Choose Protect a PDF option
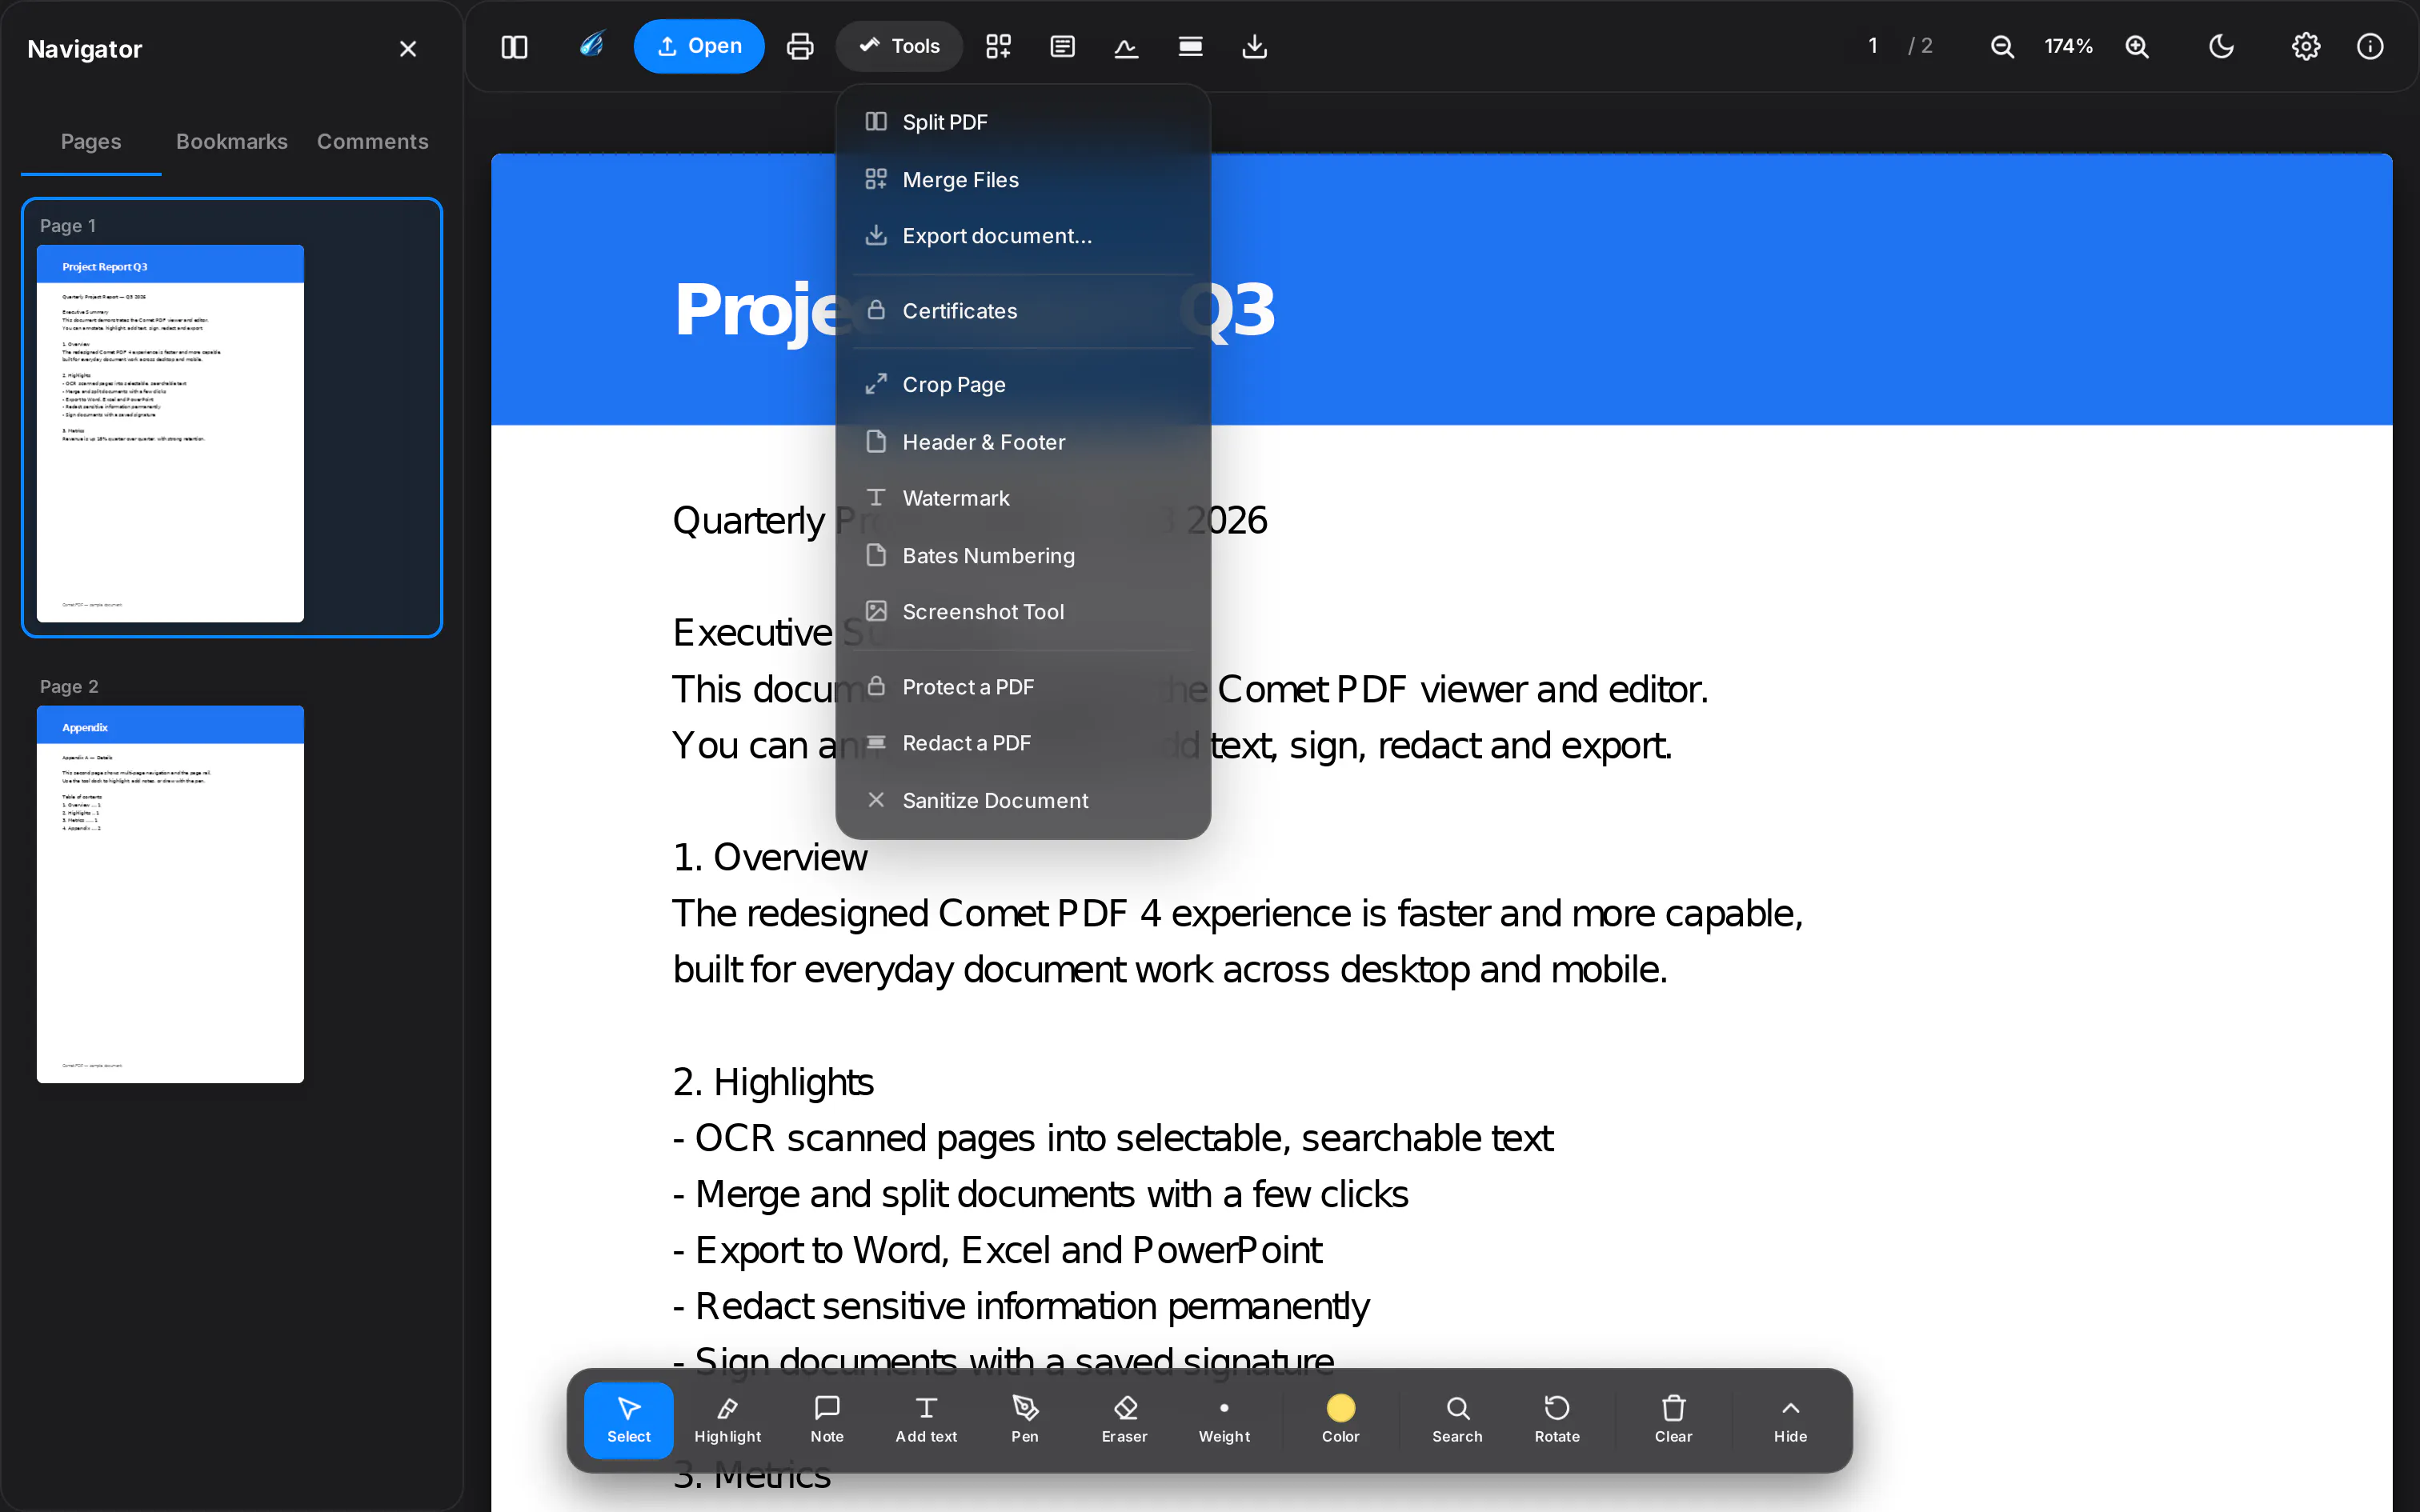2420x1512 pixels. click(x=1023, y=687)
